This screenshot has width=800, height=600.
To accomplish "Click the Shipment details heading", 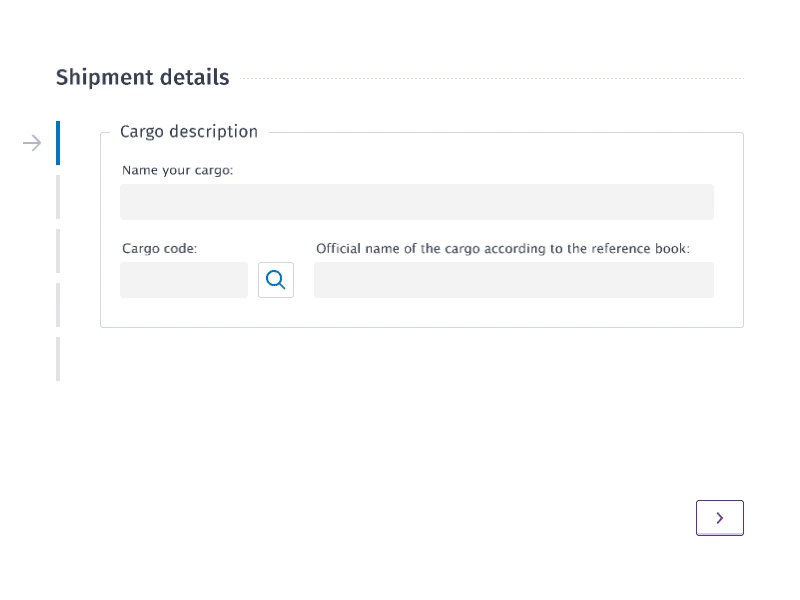I will tap(142, 77).
